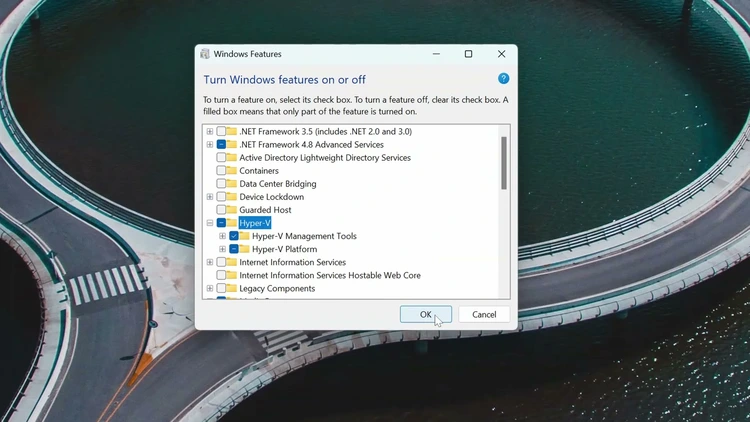The image size is (750, 422).
Task: Select the Legacy Components label
Action: pyautogui.click(x=277, y=289)
